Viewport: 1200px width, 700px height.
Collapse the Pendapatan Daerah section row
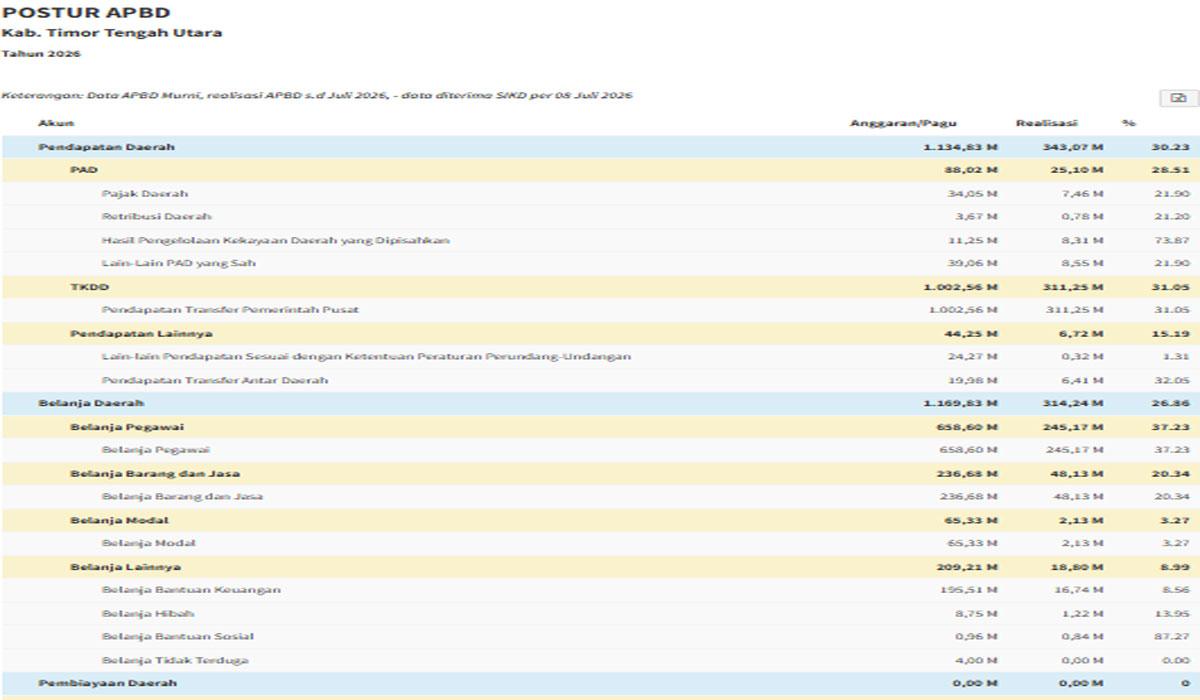[600, 147]
